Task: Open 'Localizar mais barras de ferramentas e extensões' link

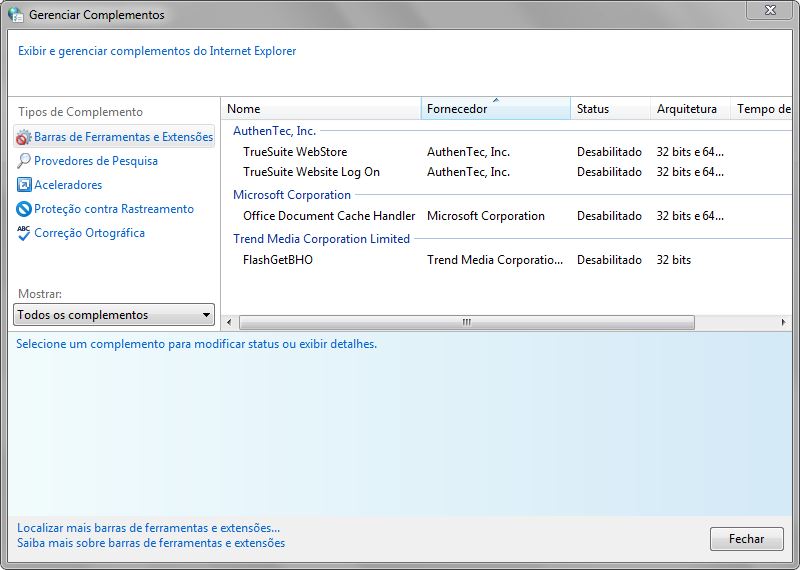Action: [148, 528]
